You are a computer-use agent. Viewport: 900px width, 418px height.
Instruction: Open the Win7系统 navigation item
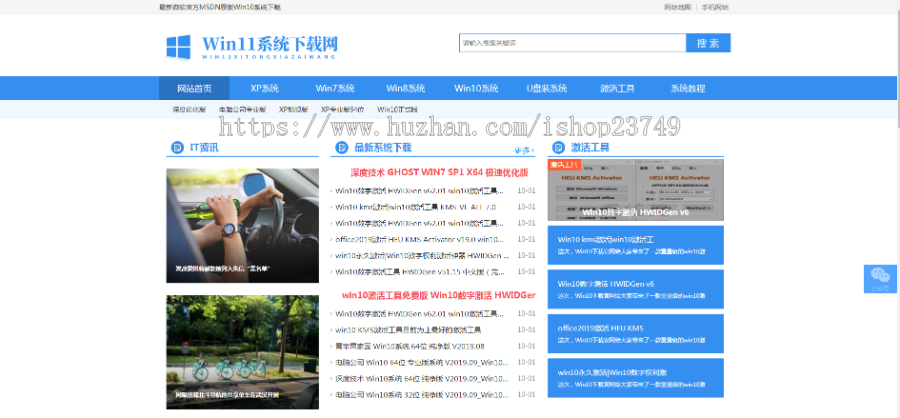tap(335, 88)
